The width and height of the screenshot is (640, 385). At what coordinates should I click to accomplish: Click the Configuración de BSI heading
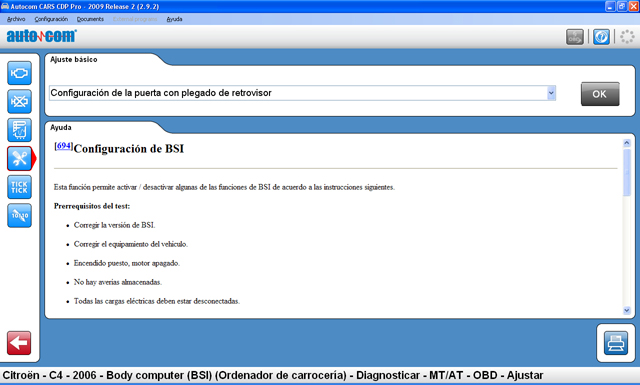tap(129, 149)
